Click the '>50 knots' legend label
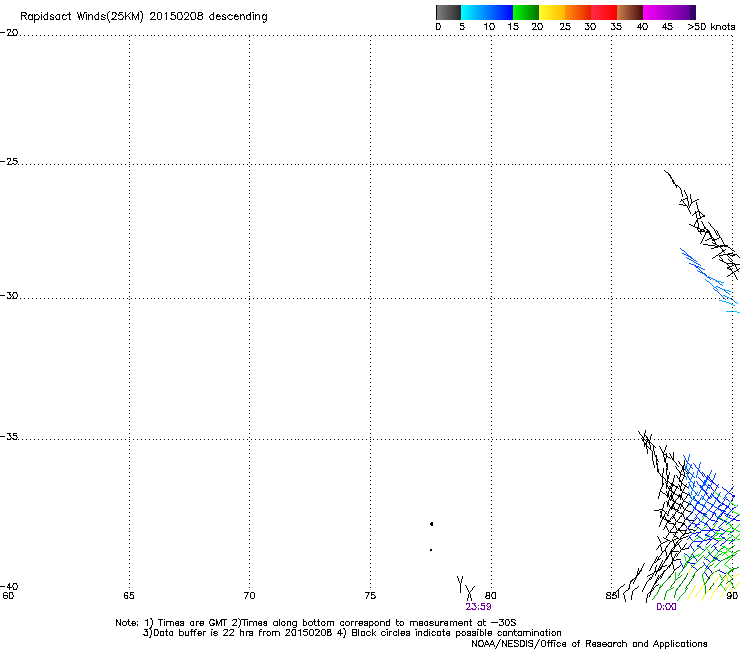The height and width of the screenshot is (650, 740). coord(711,27)
